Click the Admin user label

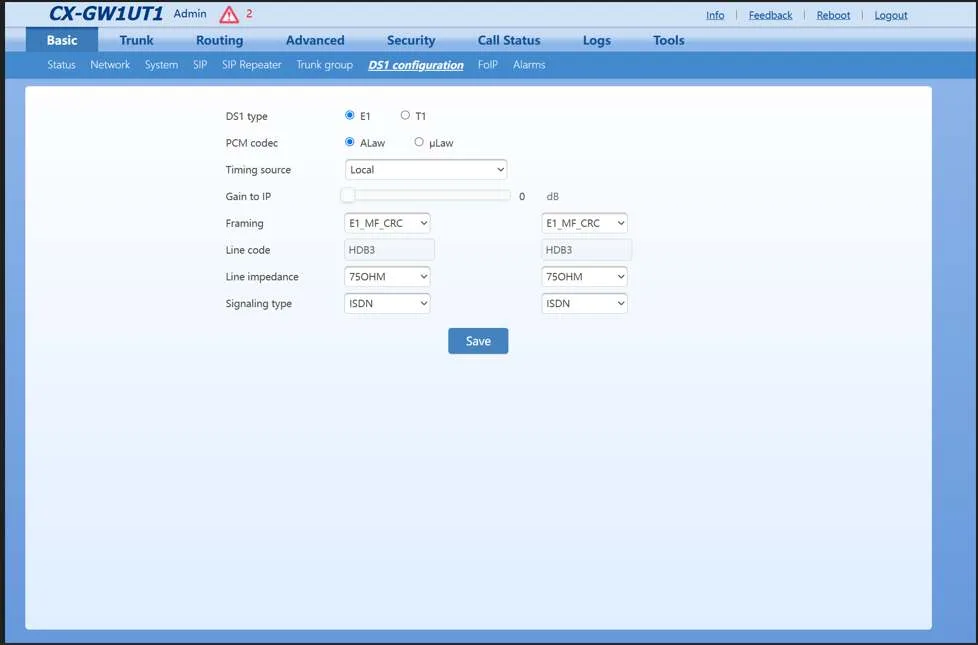click(190, 14)
